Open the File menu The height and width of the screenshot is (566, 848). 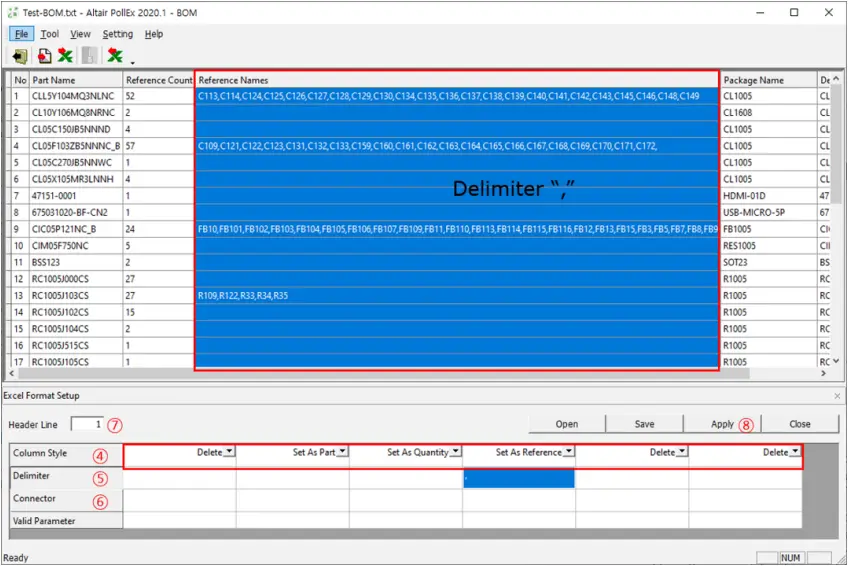click(x=21, y=34)
